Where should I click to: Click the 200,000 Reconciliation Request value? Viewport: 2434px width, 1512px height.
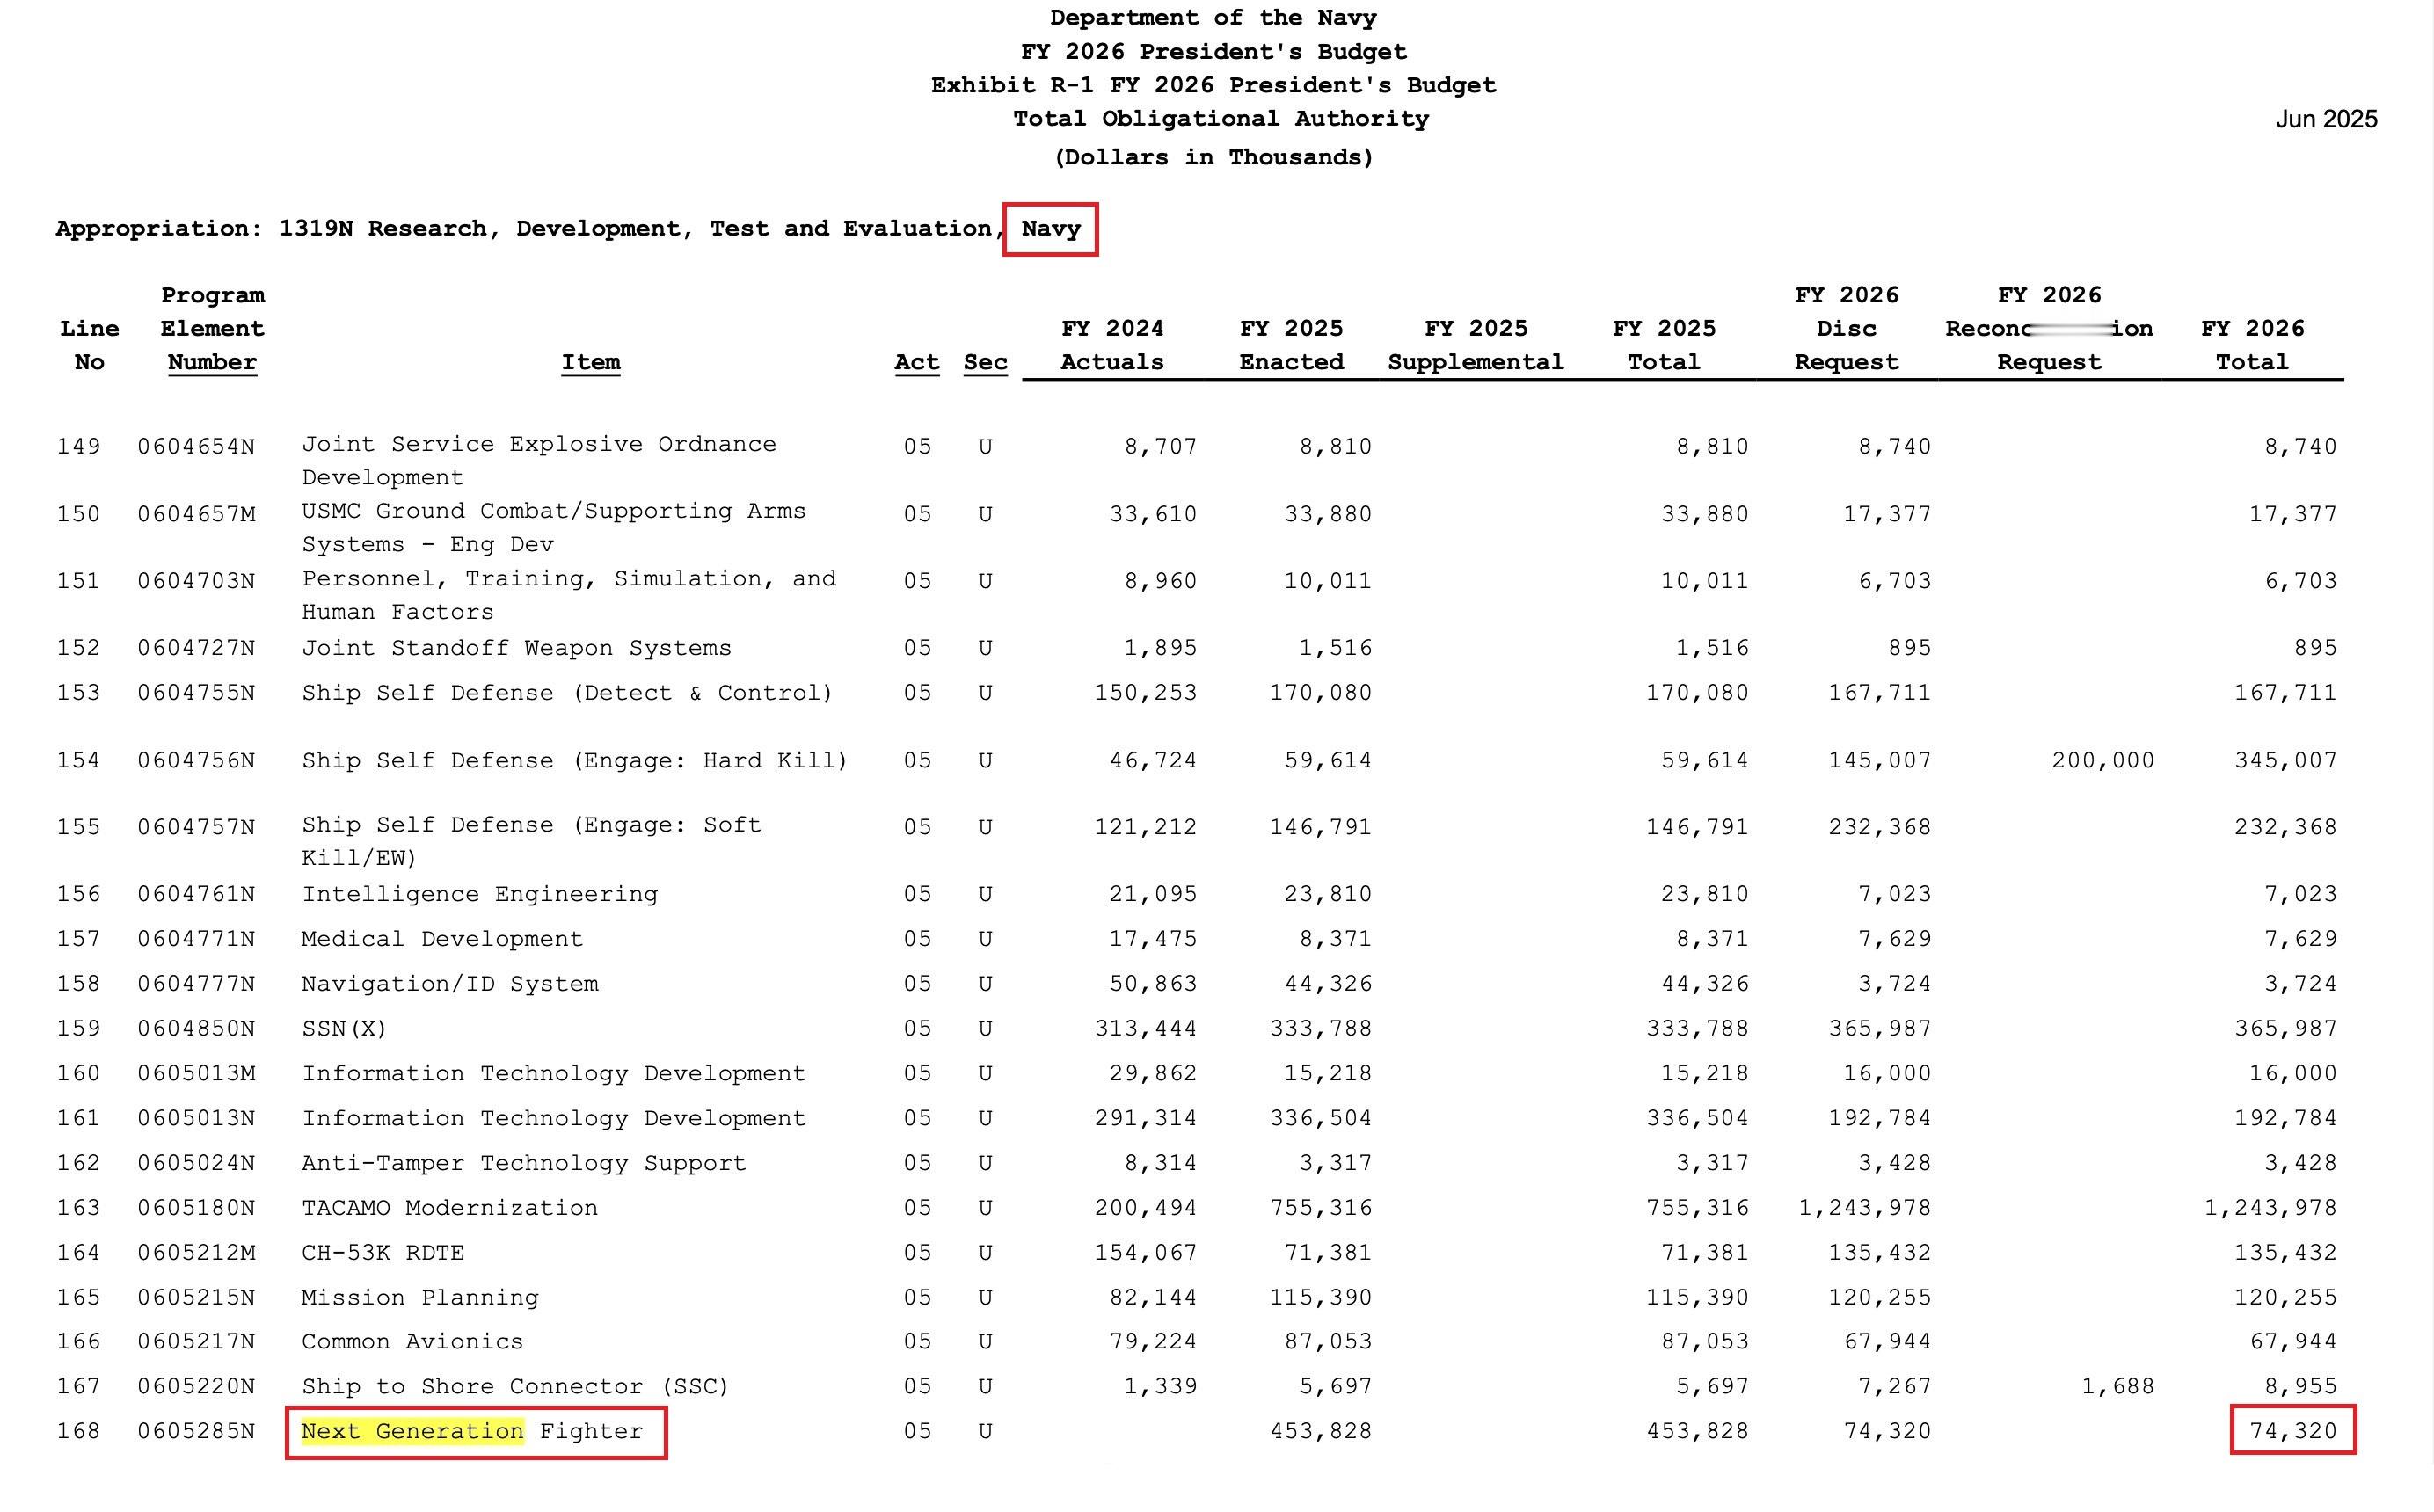click(2103, 760)
